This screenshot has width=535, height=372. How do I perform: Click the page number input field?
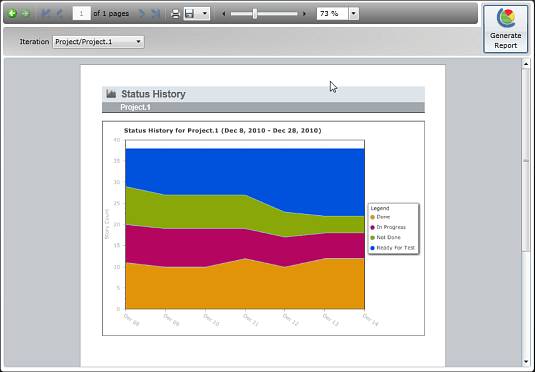[x=82, y=14]
